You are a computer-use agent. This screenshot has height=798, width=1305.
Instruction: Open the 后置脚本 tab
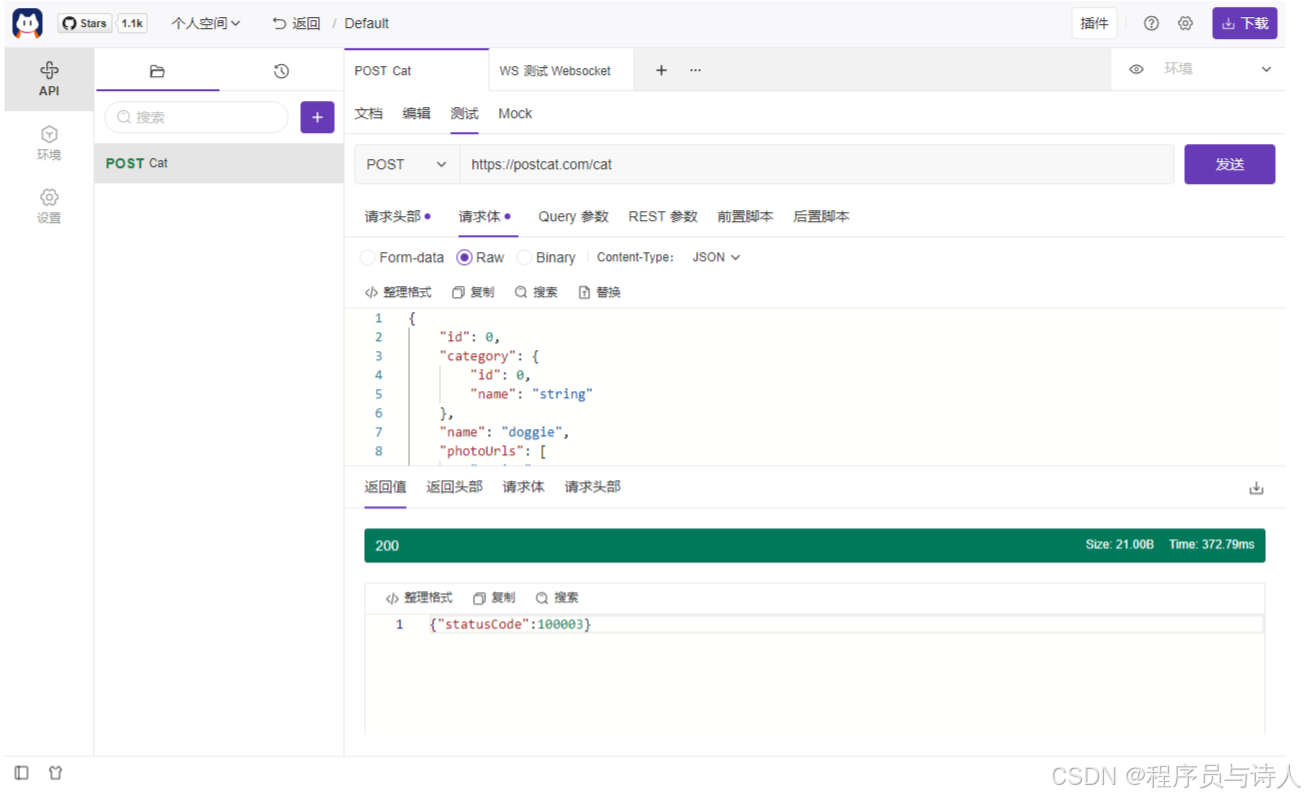pyautogui.click(x=821, y=216)
